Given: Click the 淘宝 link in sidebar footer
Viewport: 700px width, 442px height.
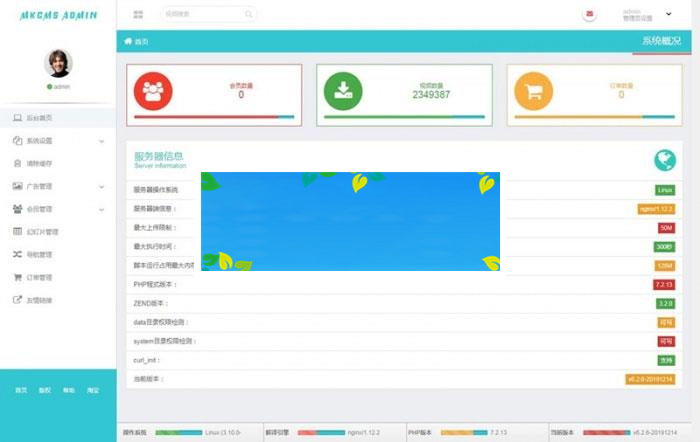Looking at the screenshot, I should pyautogui.click(x=93, y=390).
